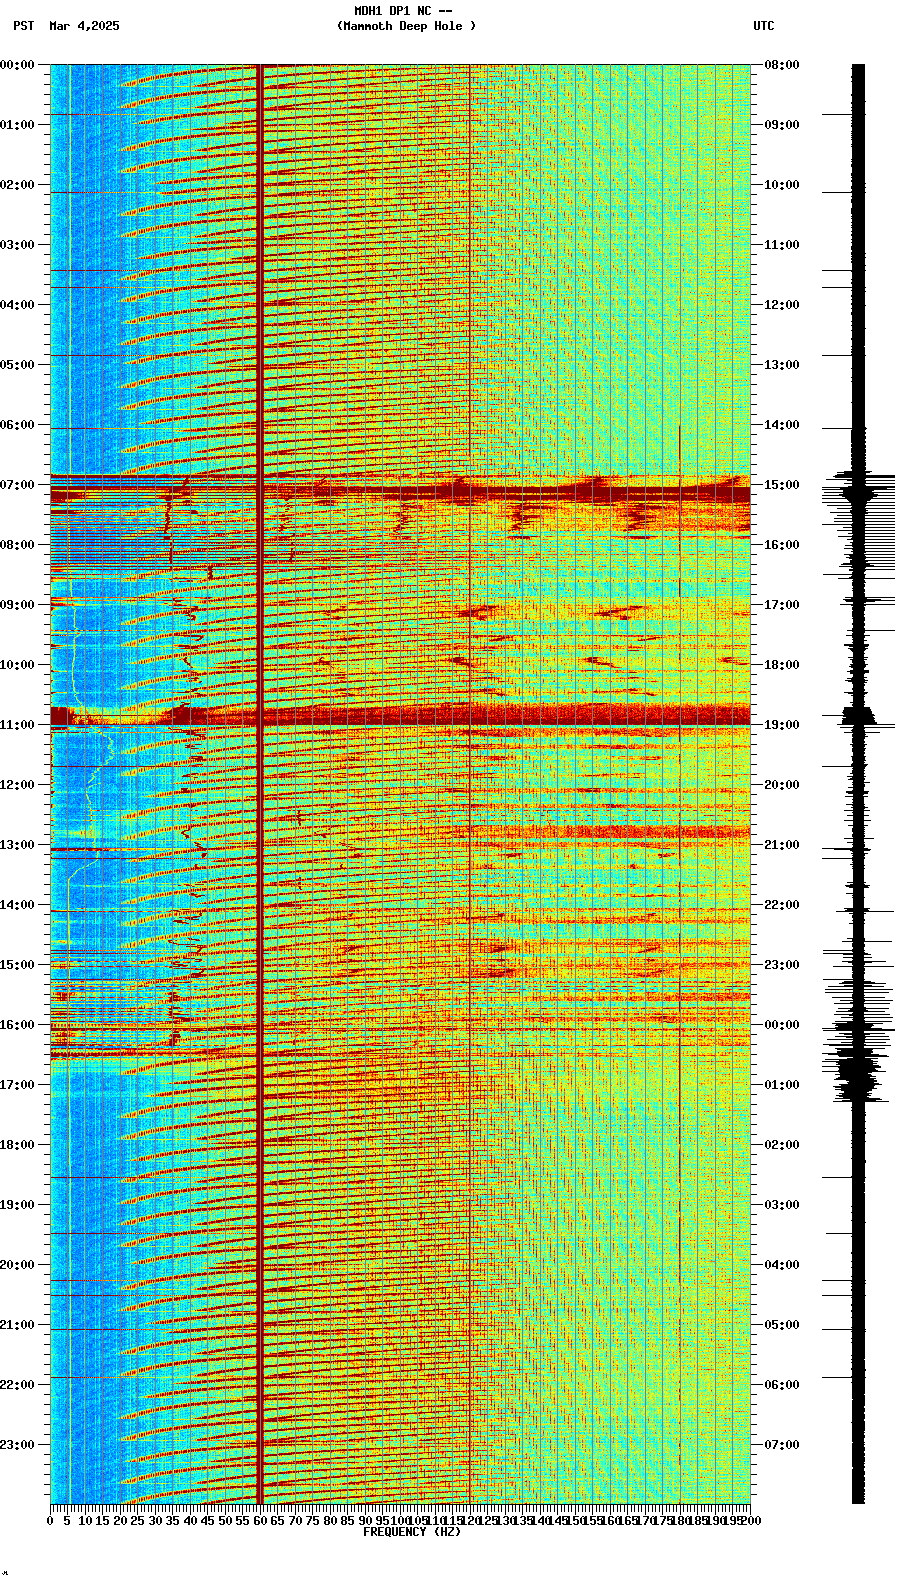Select the 12:00 PST time label on left axis
Viewport: 902px width, 1584px height.
[17, 785]
